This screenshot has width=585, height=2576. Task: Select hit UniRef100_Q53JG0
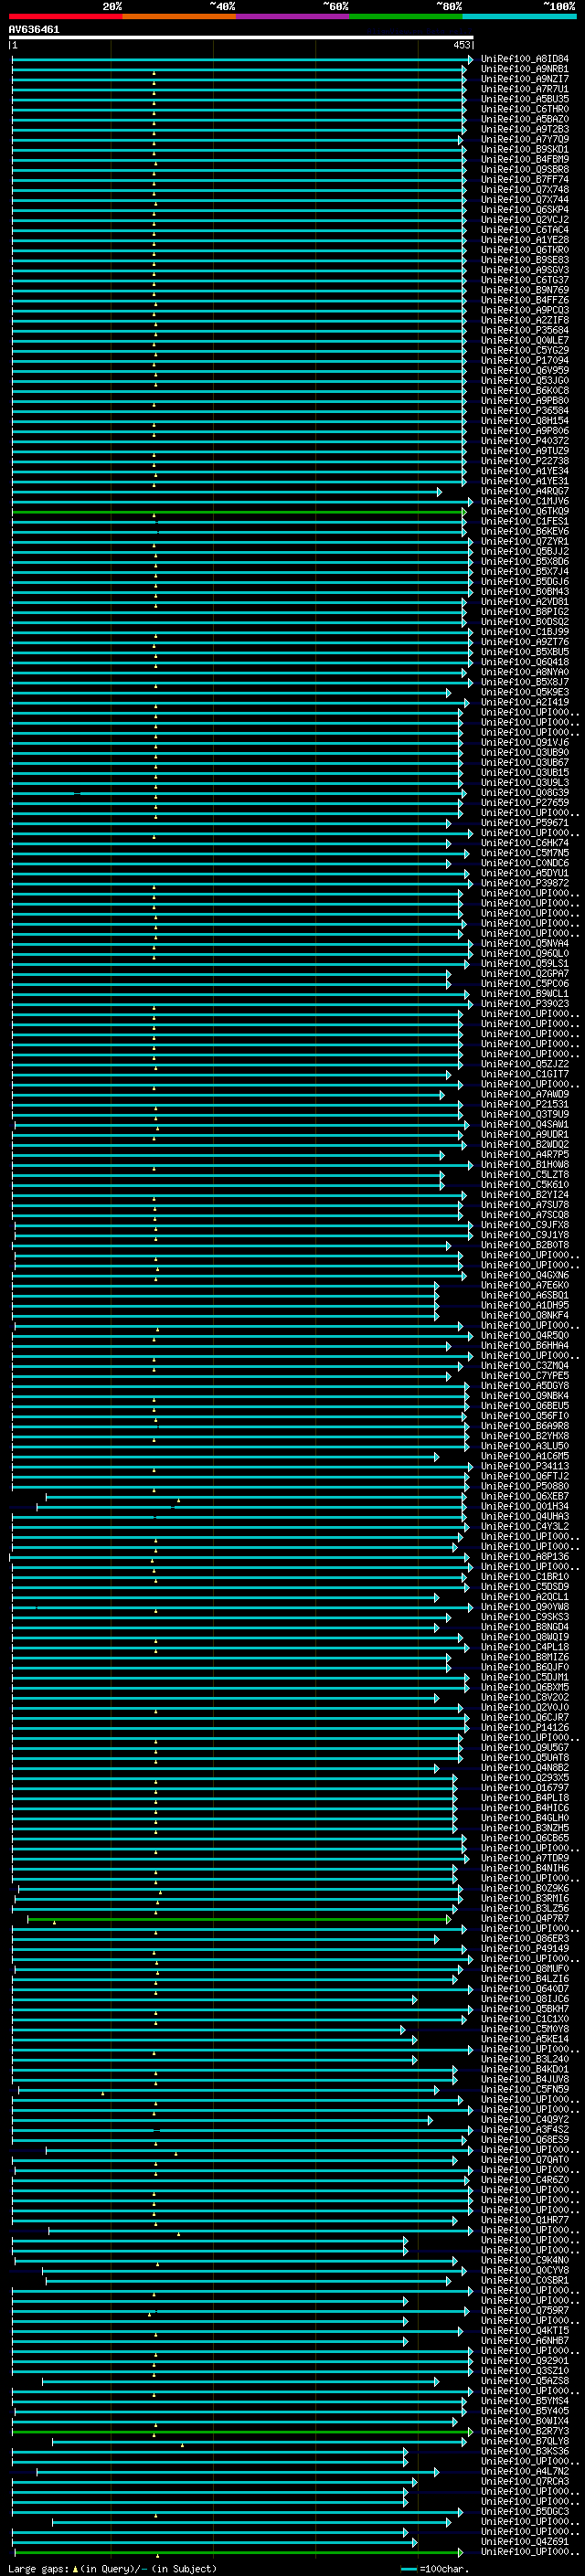pos(525,380)
